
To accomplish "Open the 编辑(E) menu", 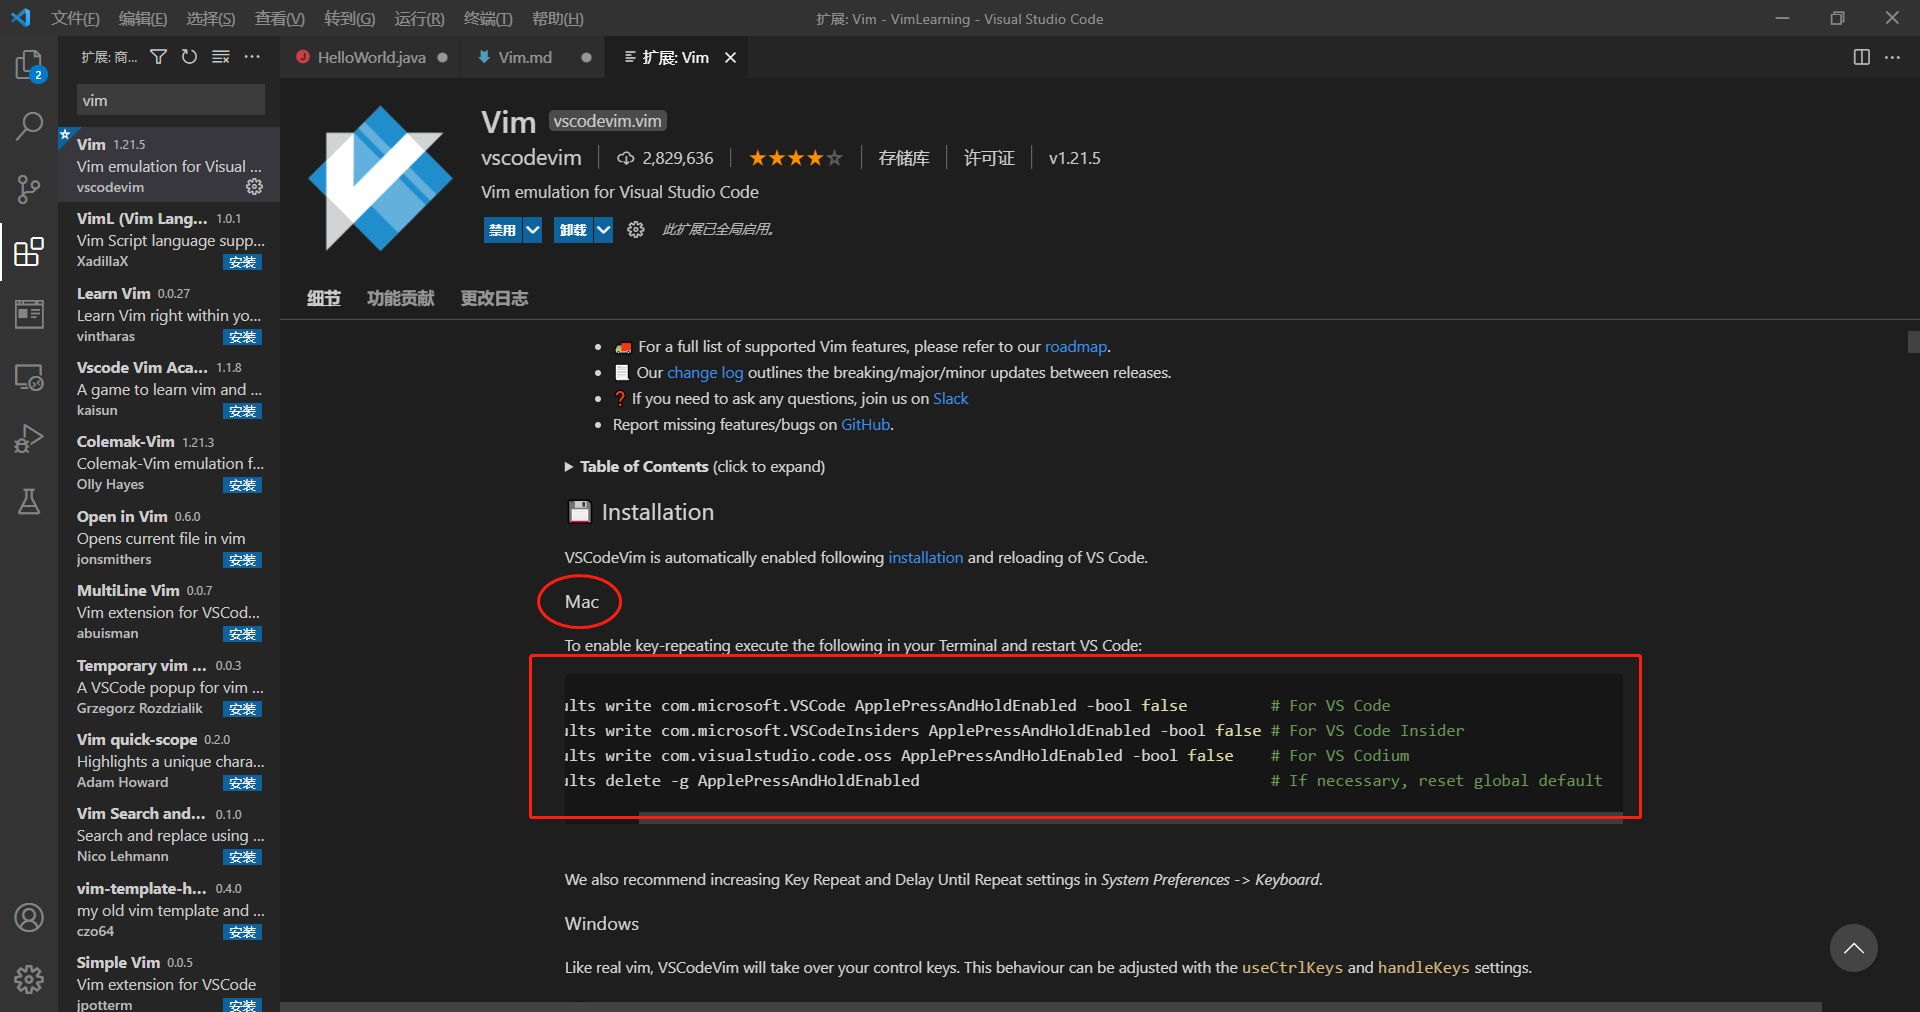I will pos(143,19).
